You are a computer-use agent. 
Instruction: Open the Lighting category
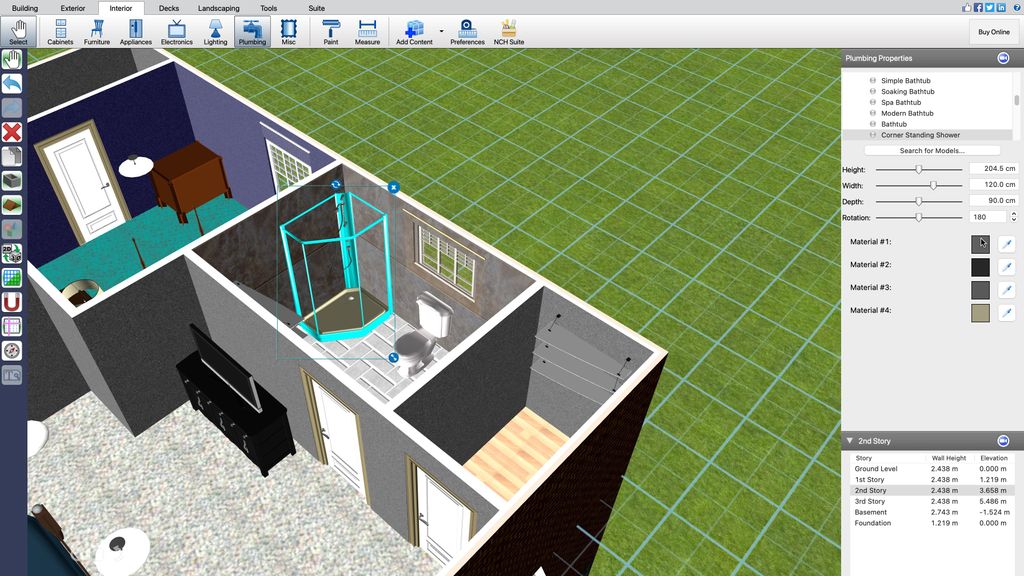215,30
